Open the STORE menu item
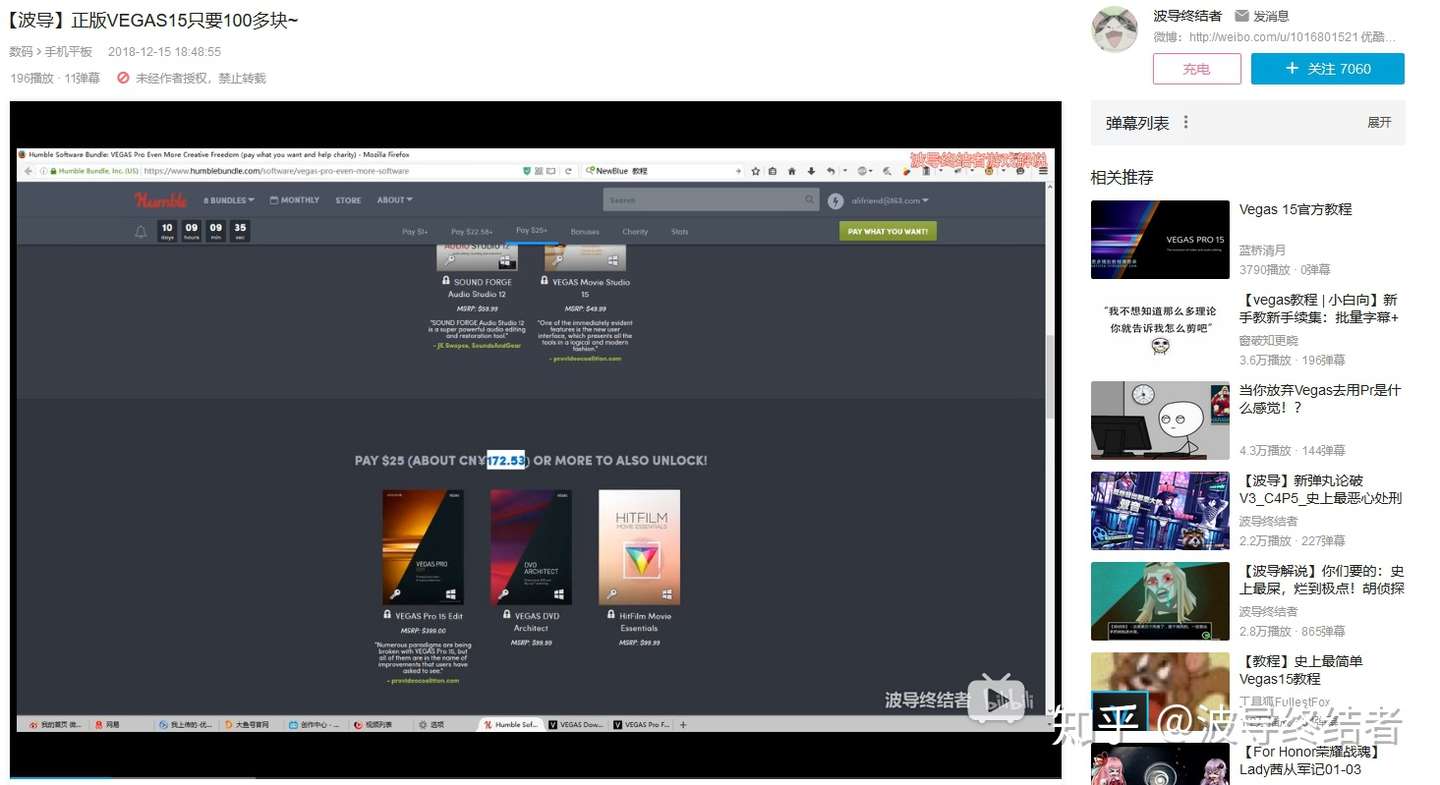This screenshot has width=1440, height=785. coord(348,200)
